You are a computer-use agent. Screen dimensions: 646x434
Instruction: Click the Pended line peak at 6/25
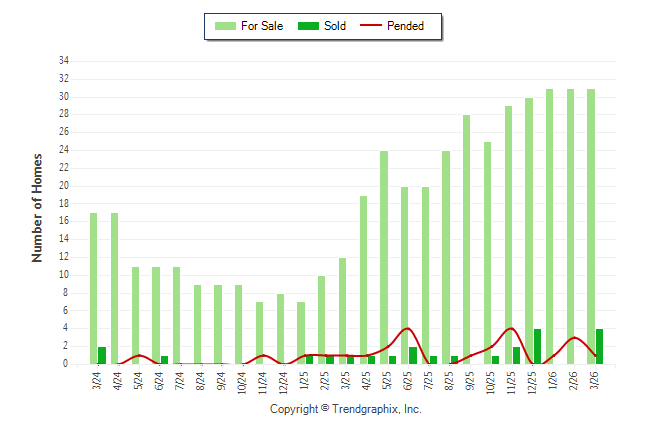405,328
